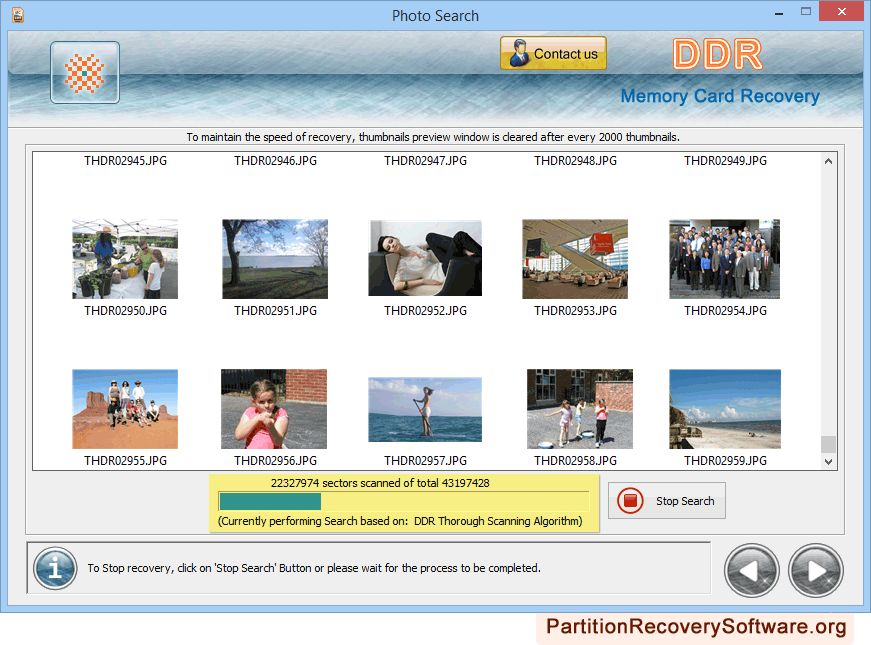Click the label THDR02957.JPG
Image resolution: width=871 pixels, height=645 pixels.
click(426, 461)
